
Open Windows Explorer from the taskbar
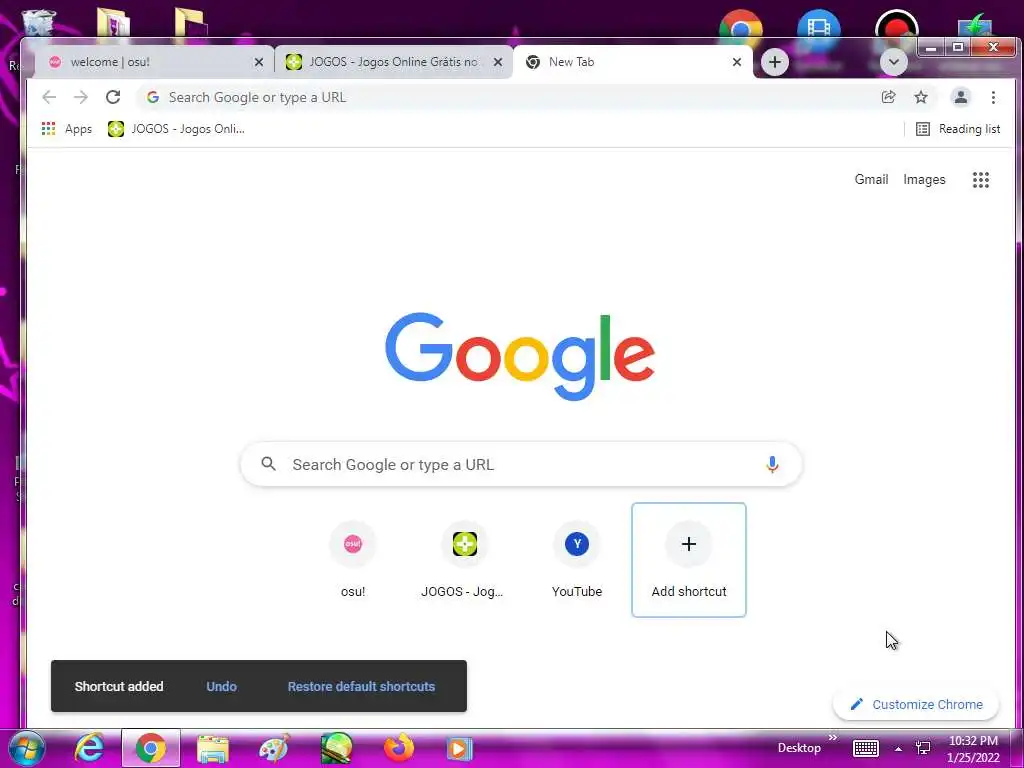[212, 748]
